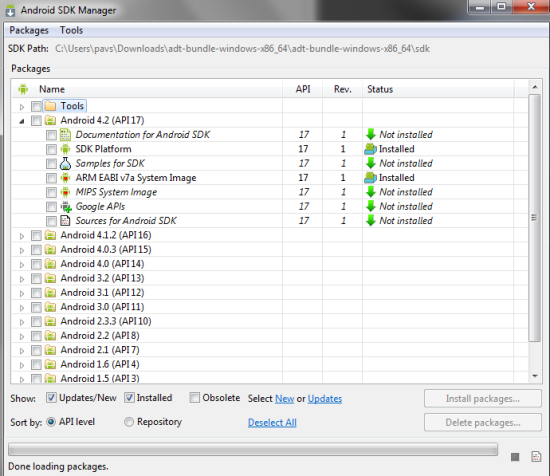Expand the Android 4.1.2 (API 16) node

pos(22,236)
